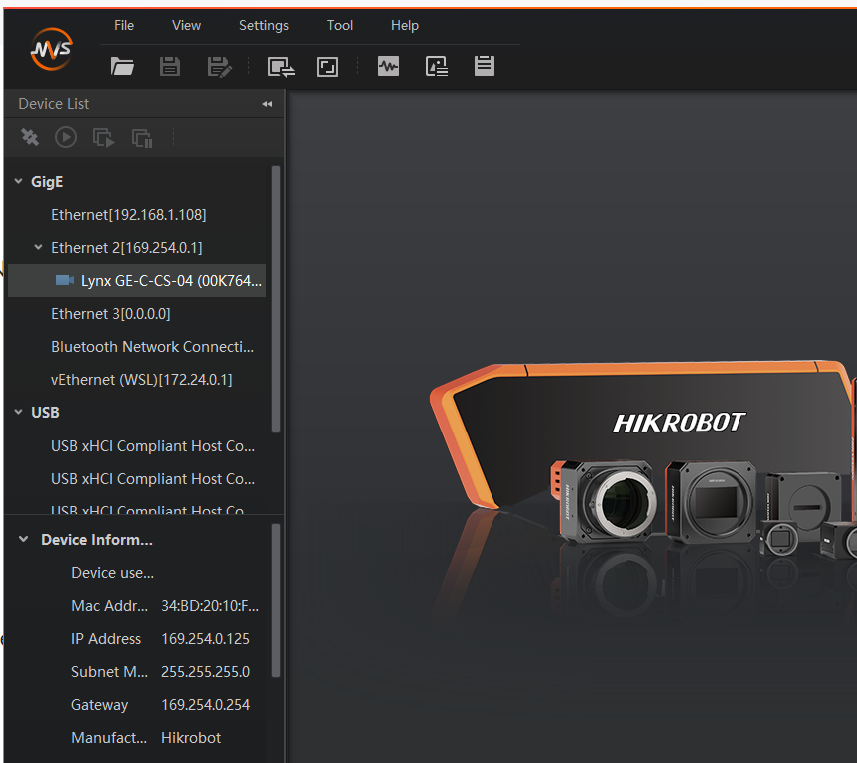This screenshot has height=763, width=857.
Task: Collapse the Device List panel with double arrow
Action: point(267,104)
